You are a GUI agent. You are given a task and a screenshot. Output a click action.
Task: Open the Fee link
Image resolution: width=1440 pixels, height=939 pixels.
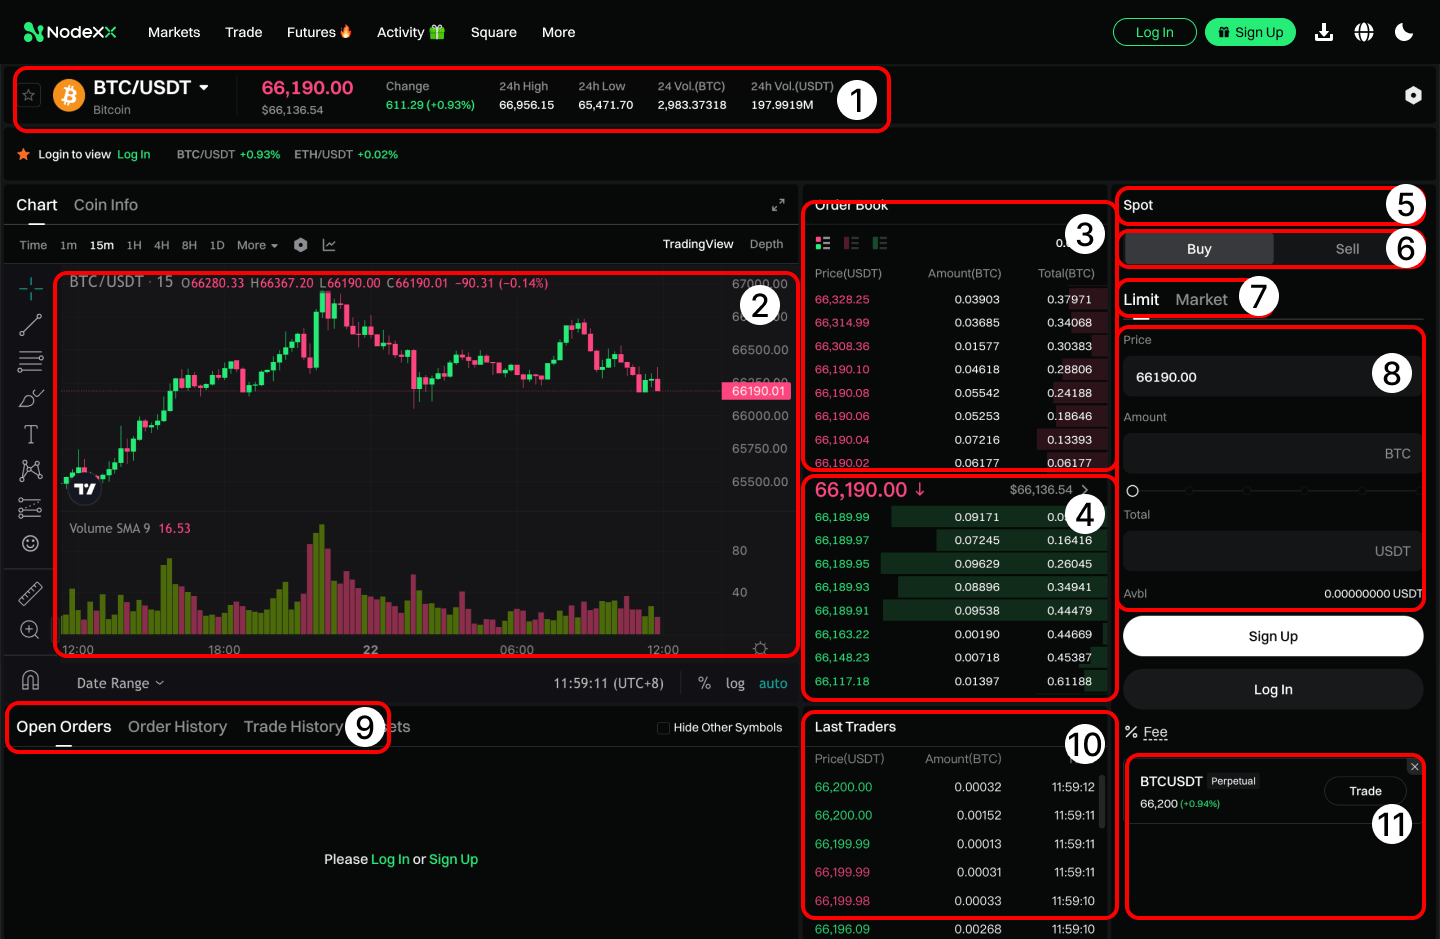pos(1155,732)
